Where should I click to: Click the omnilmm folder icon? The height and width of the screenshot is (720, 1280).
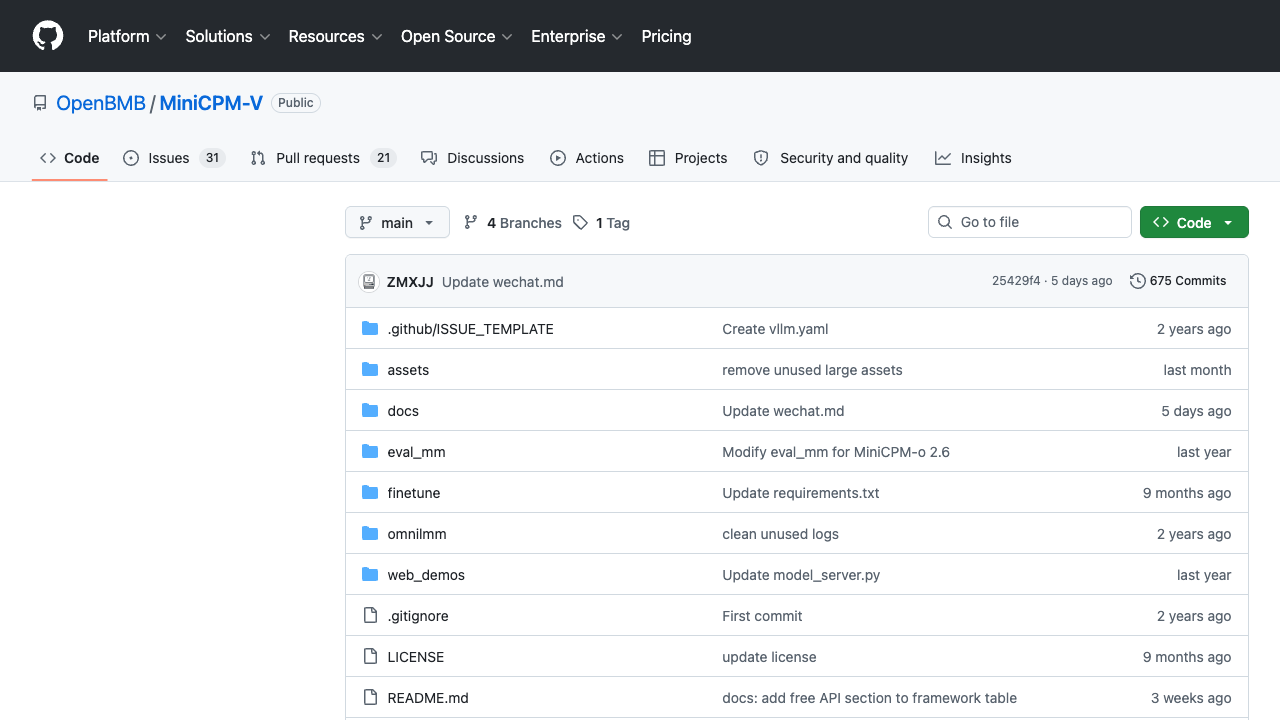point(370,534)
